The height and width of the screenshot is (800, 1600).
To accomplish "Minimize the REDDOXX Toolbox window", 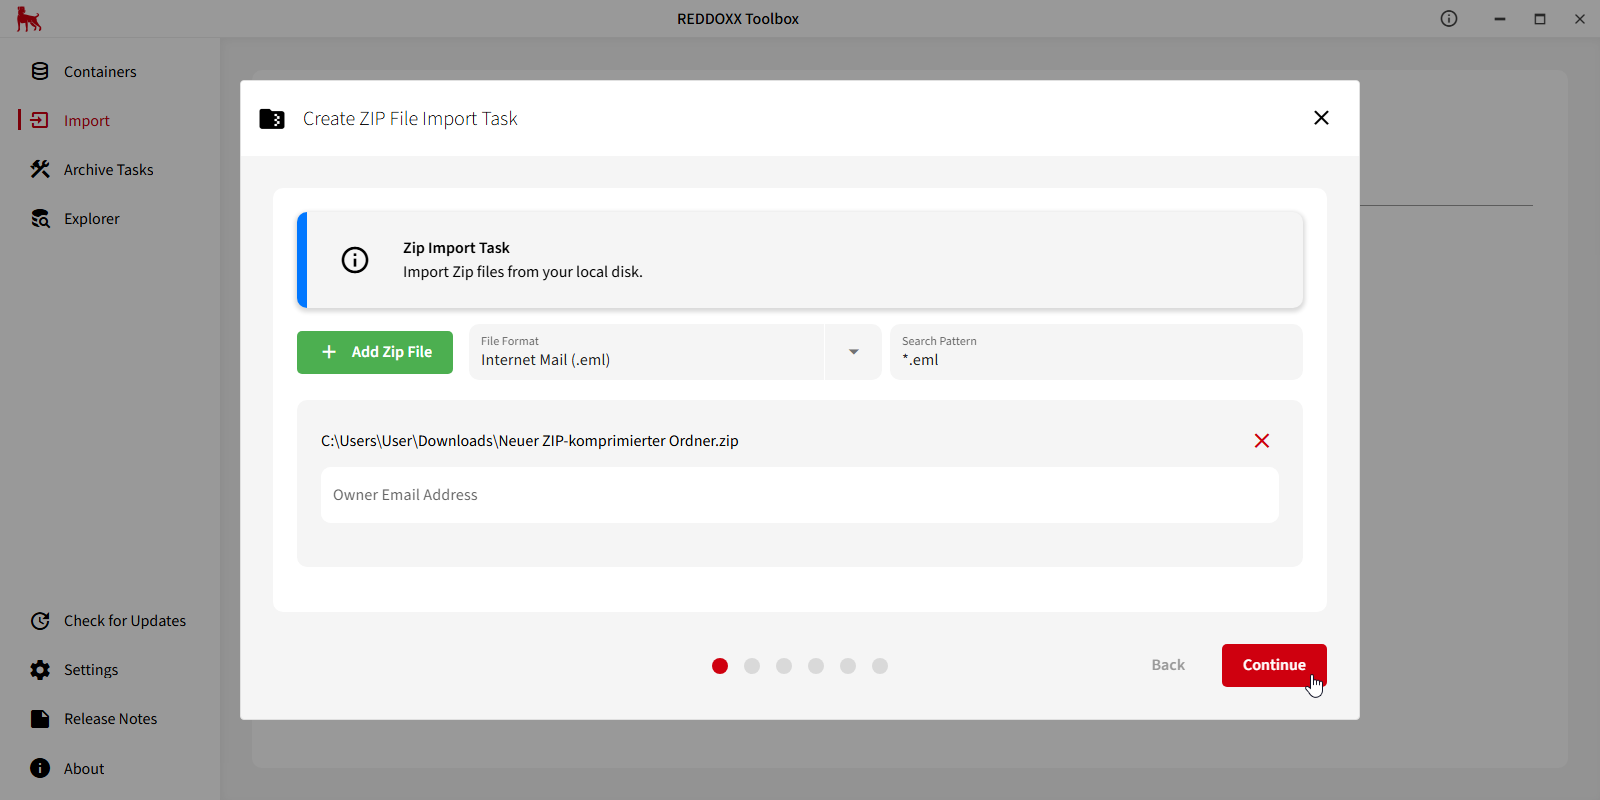I will click(x=1500, y=19).
